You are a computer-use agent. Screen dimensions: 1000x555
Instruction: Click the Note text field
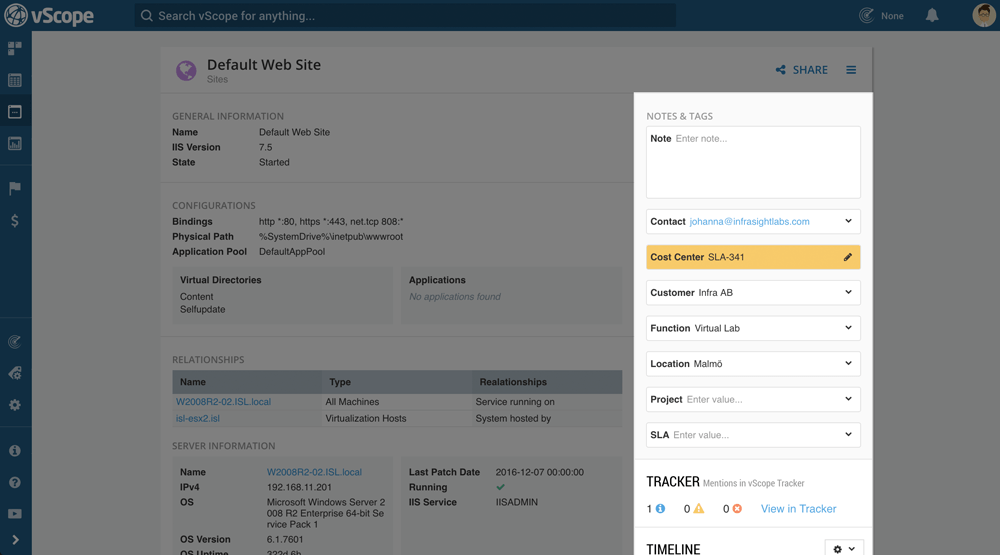(x=753, y=162)
